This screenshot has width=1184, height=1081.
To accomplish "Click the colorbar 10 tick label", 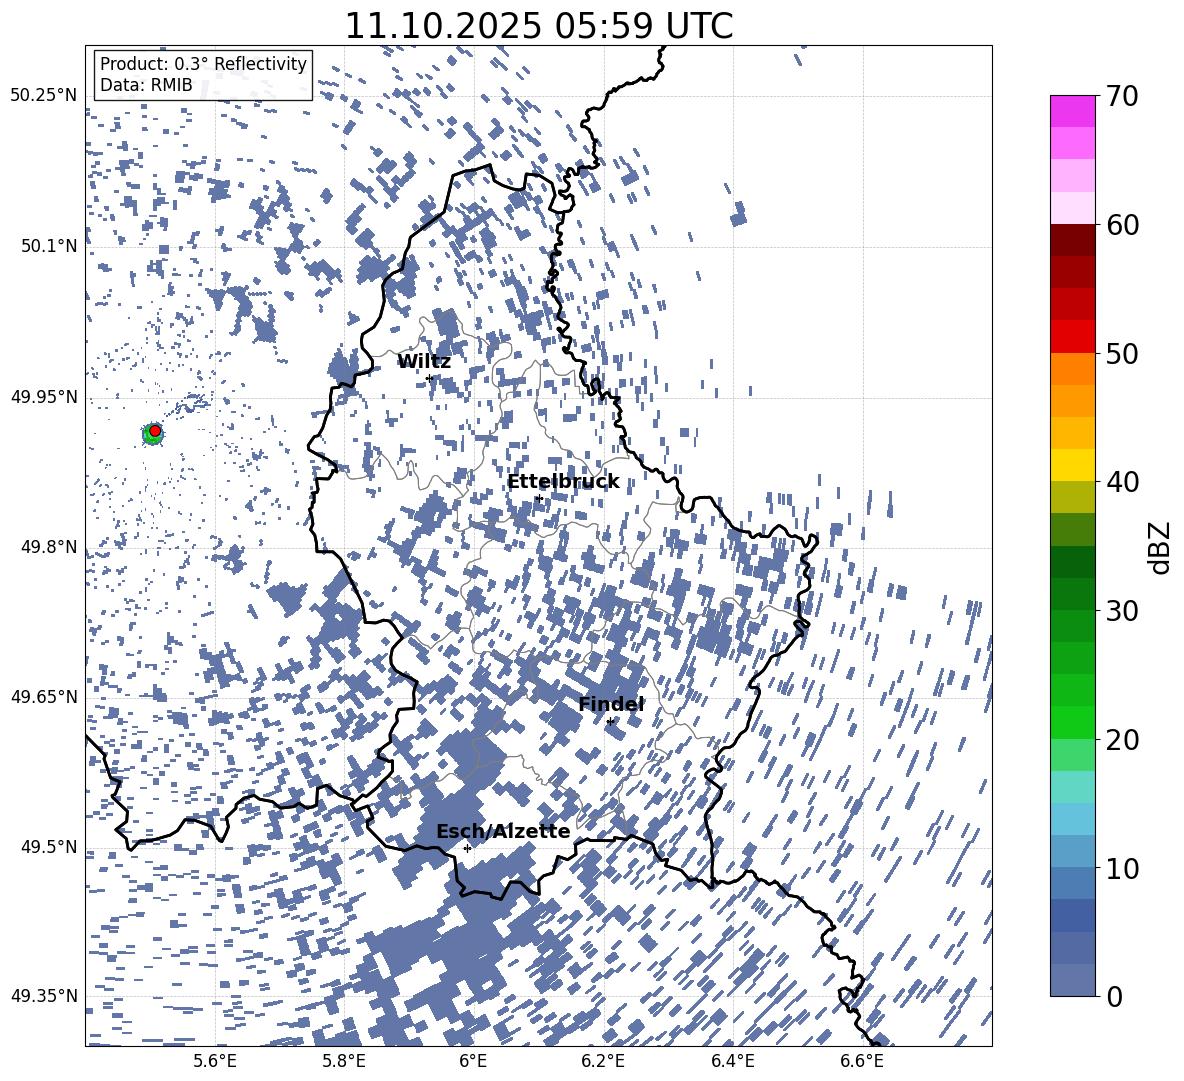I will point(1122,868).
